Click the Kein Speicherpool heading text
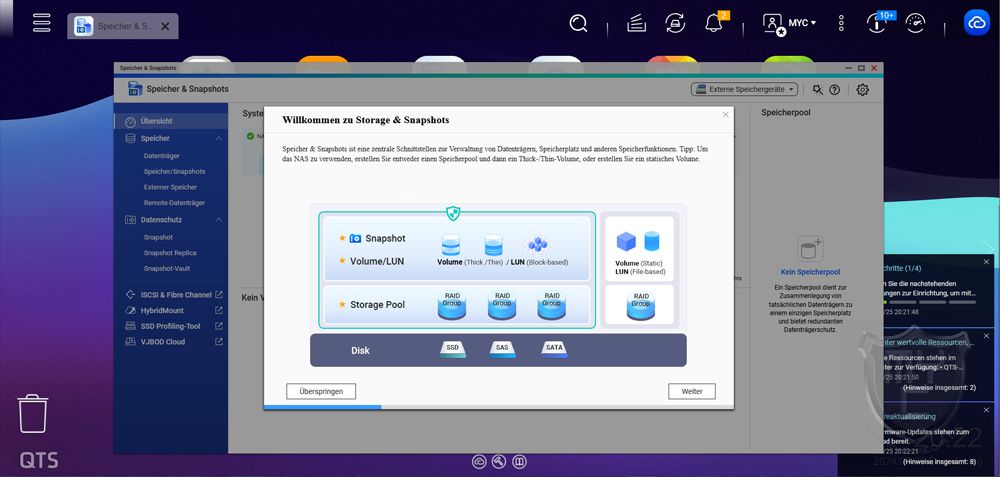The height and width of the screenshot is (477, 1000). tap(810, 272)
